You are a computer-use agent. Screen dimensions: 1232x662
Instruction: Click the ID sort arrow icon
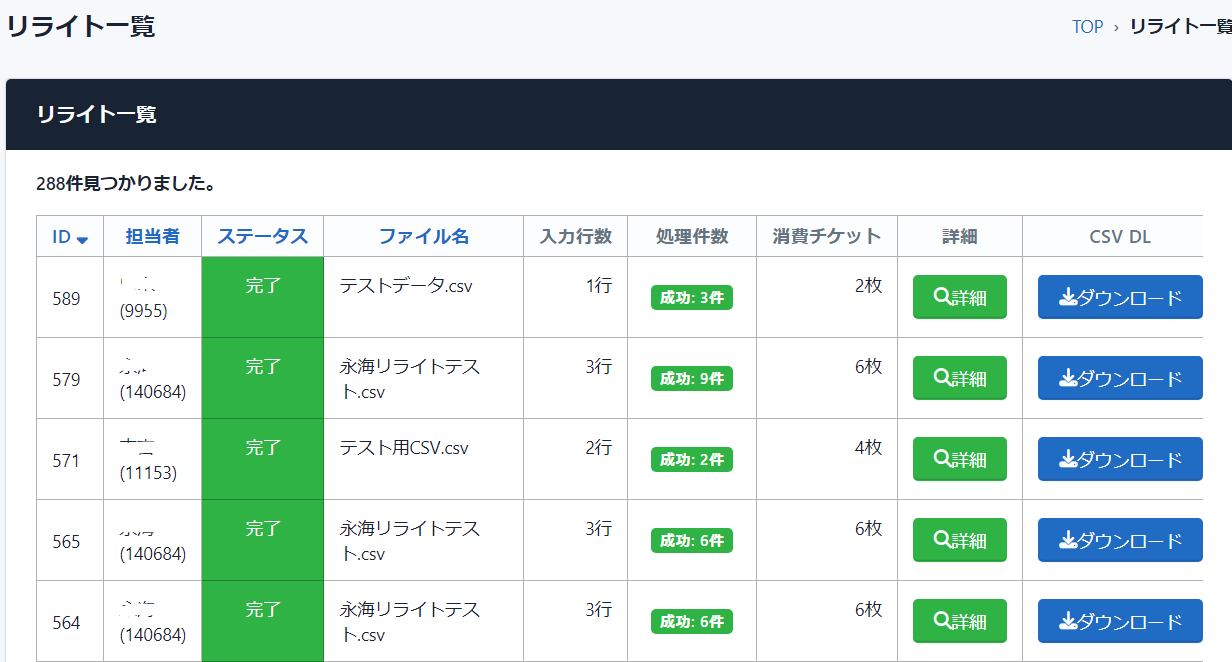click(x=82, y=239)
